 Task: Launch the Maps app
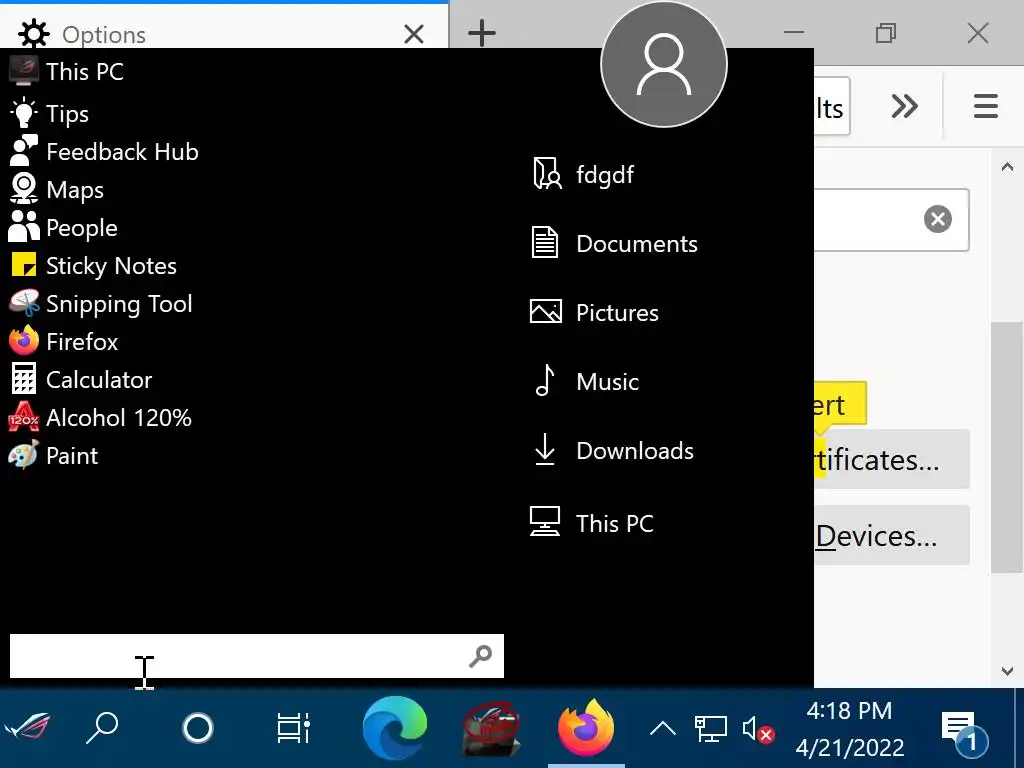pyautogui.click(x=57, y=189)
